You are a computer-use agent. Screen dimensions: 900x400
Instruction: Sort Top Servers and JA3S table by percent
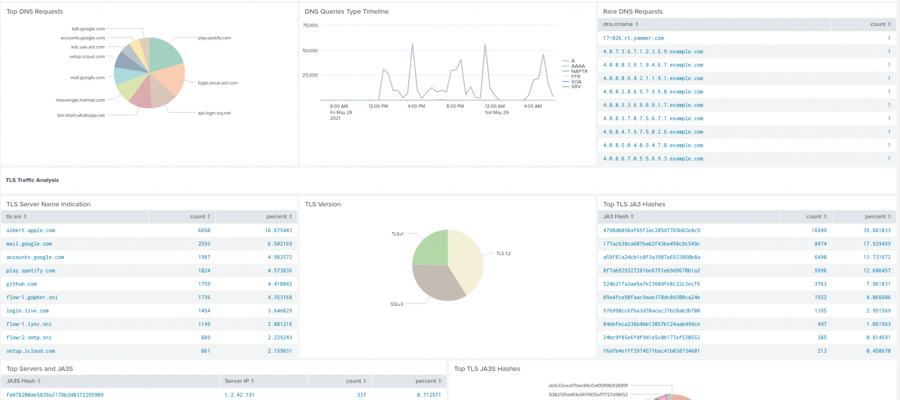pos(429,381)
